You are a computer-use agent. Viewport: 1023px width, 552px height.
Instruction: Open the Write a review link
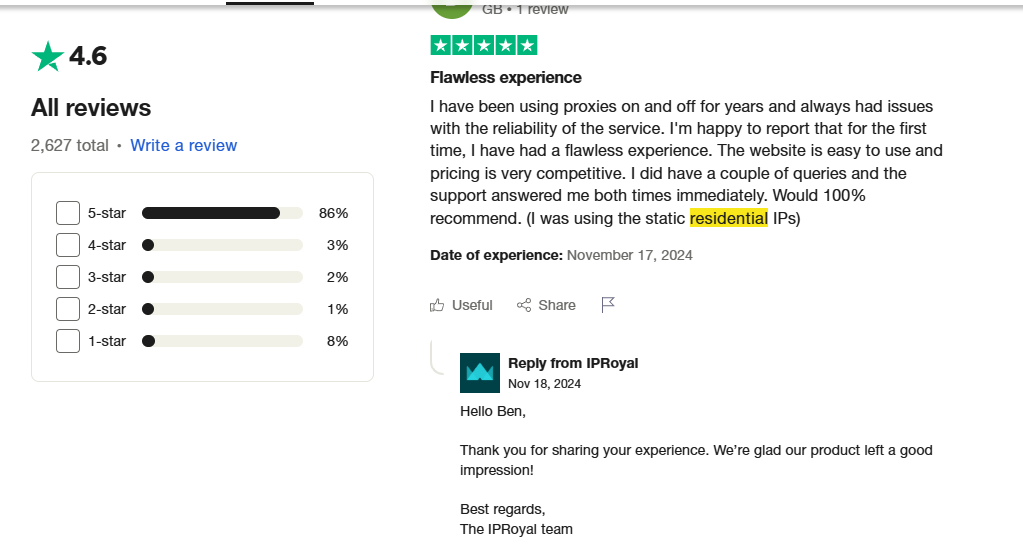pos(183,146)
